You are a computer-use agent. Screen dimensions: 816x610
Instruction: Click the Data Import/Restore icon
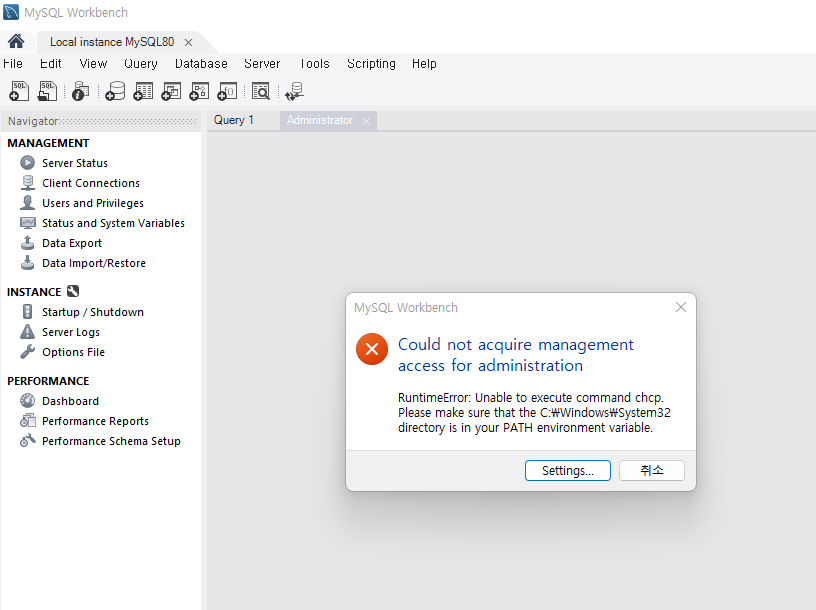pos(28,263)
